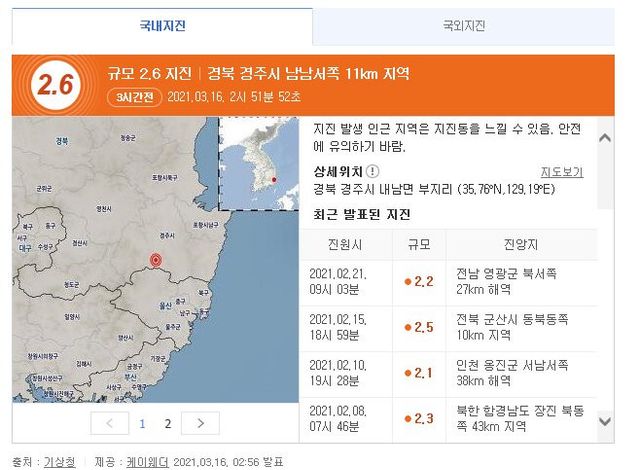640x470 pixels.
Task: Click the Korea overview inset map
Action: (258, 165)
